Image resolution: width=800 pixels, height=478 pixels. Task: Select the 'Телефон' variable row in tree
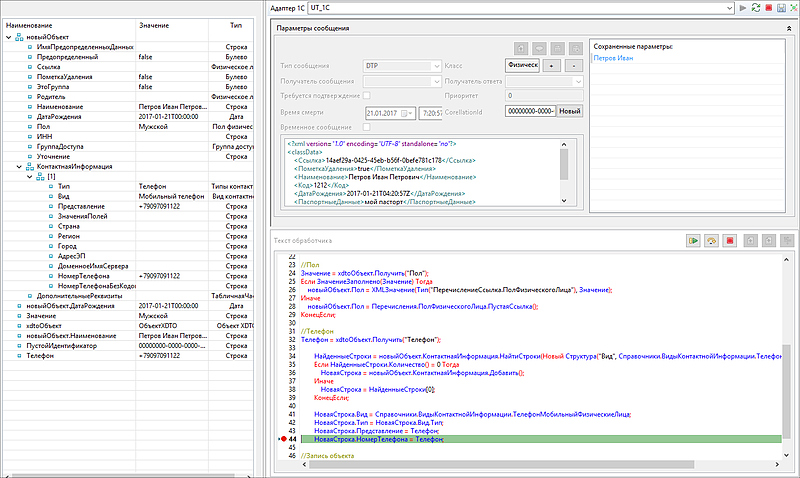pyautogui.click(x=40, y=354)
